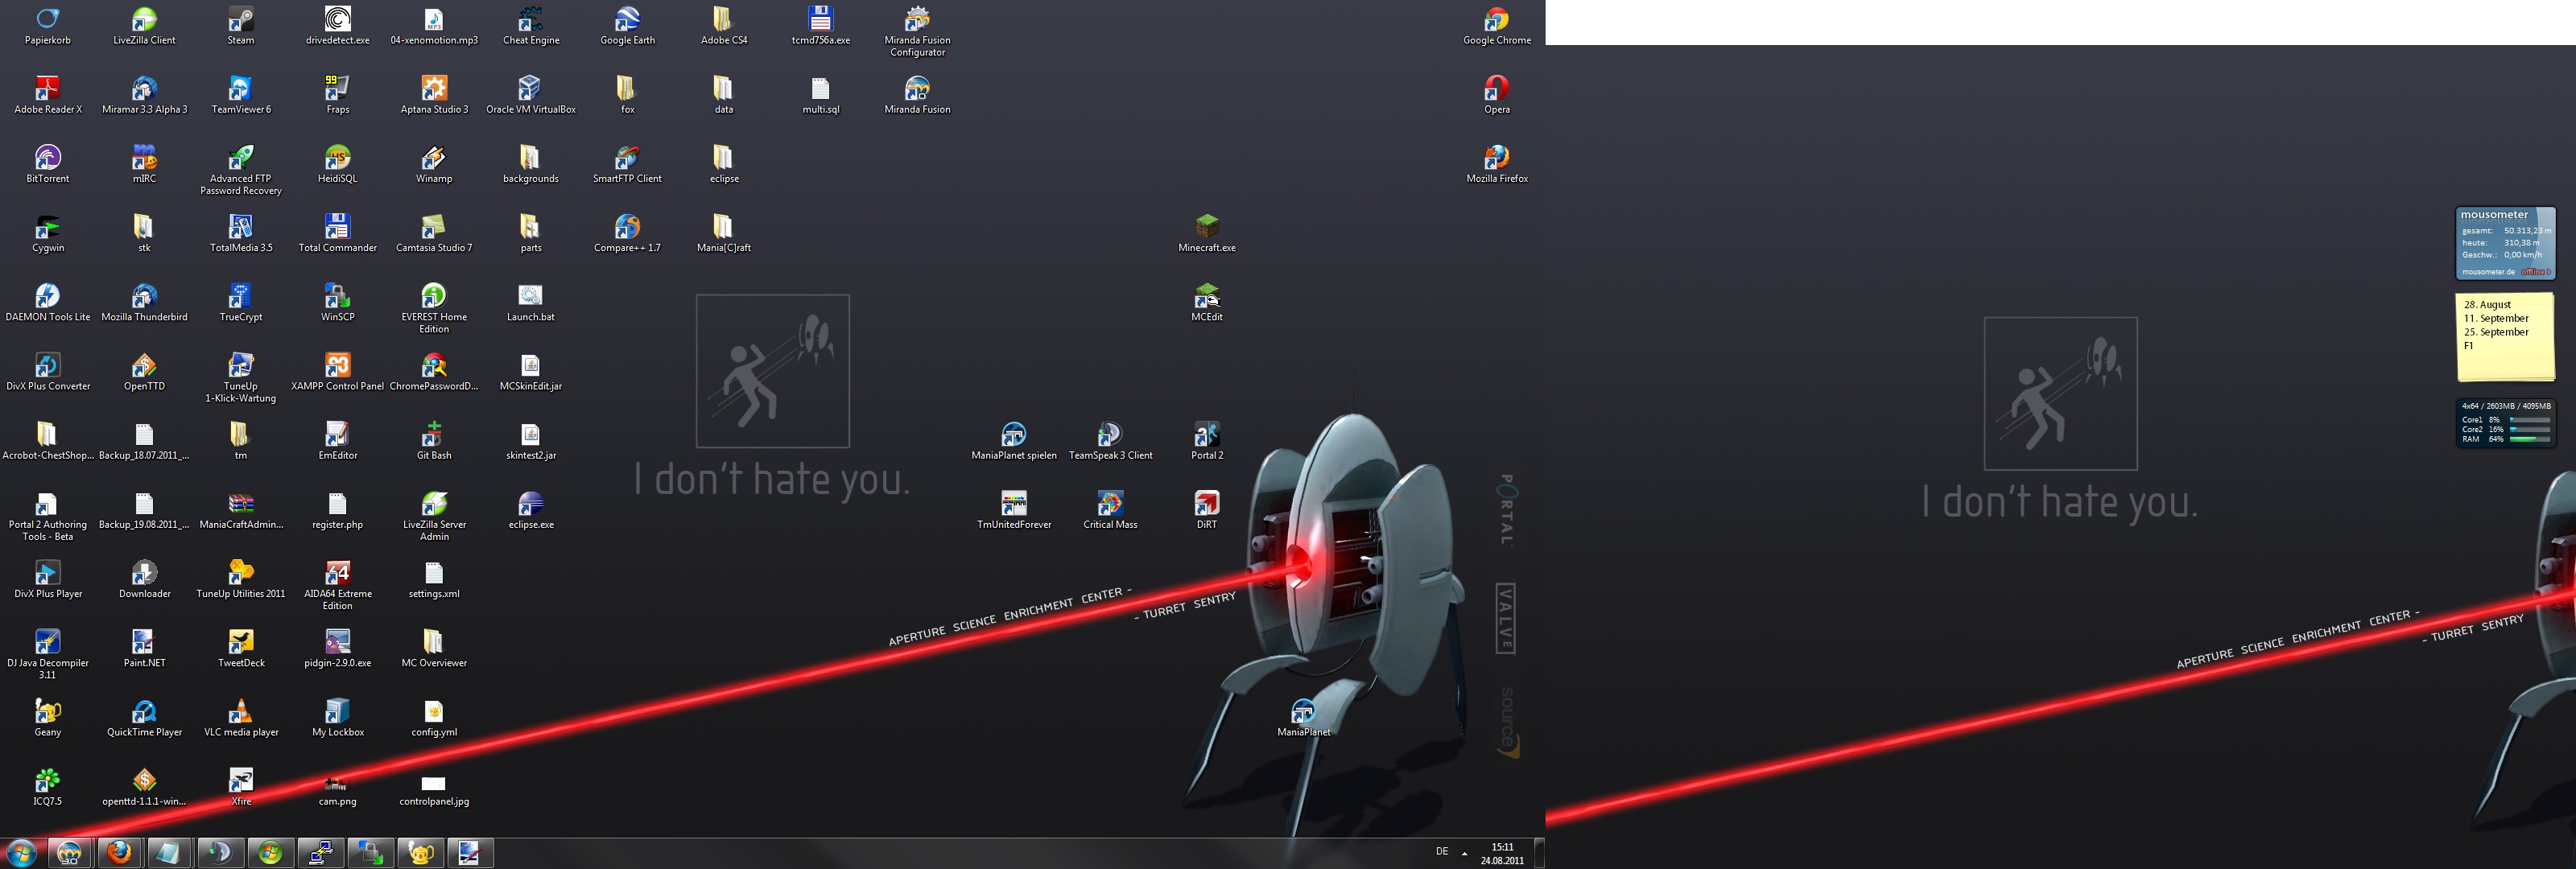Screen dimensions: 2576x869
Task: Select the cam.png image file
Action: [338, 789]
